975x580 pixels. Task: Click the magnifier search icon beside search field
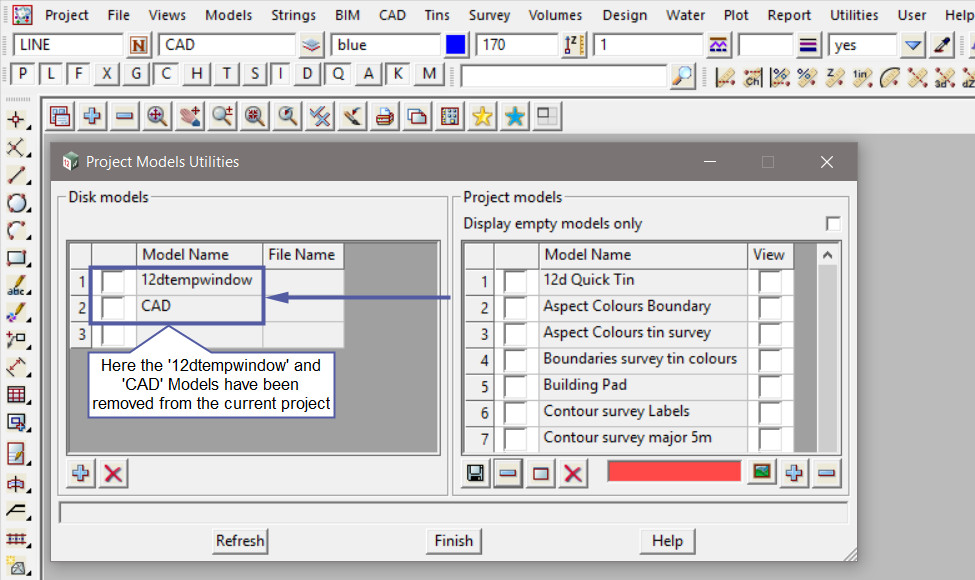682,75
